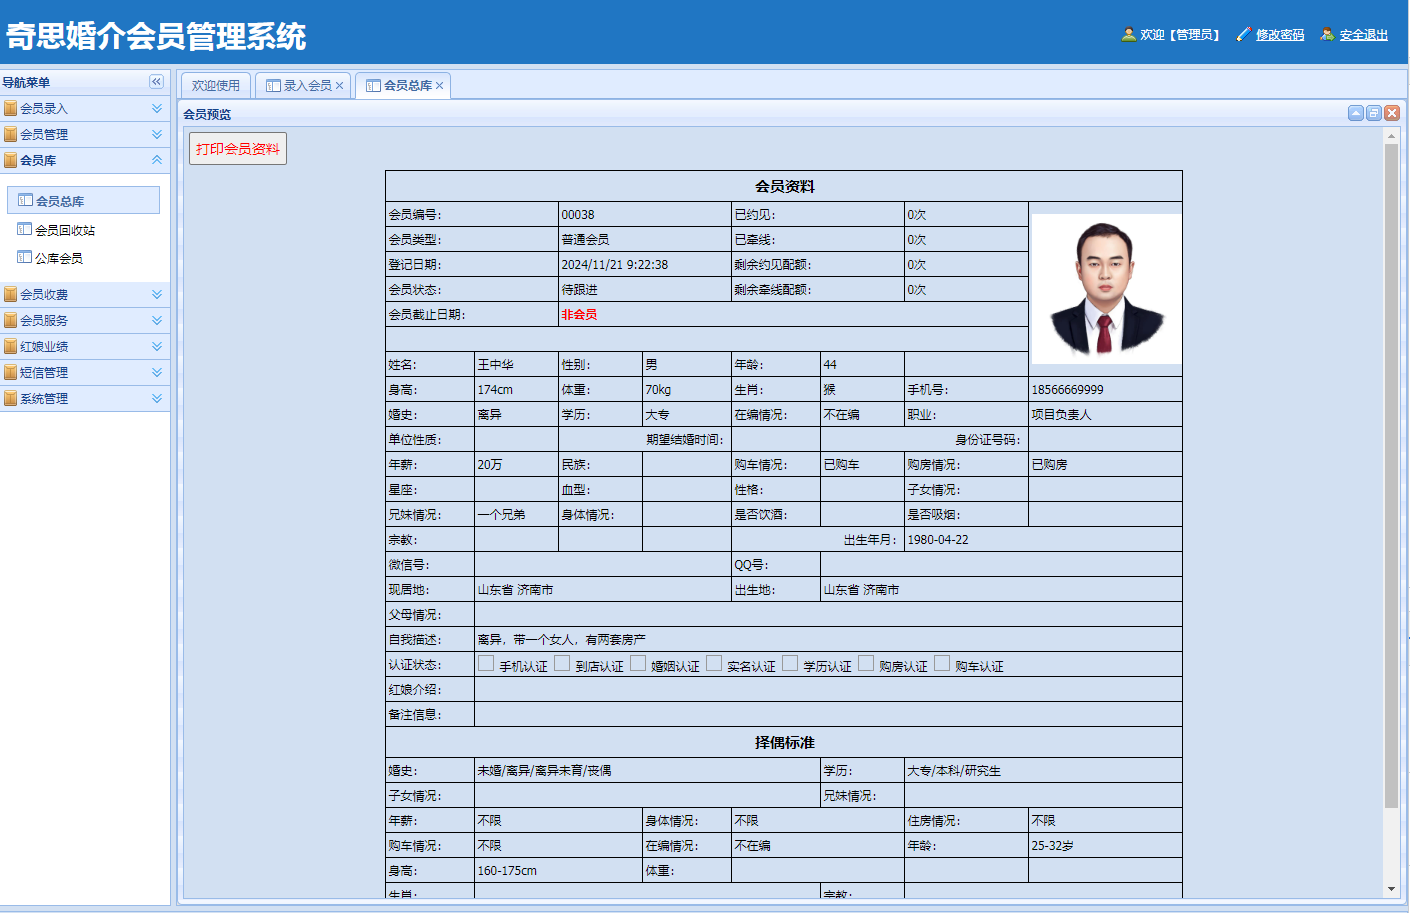Image resolution: width=1410 pixels, height=913 pixels.
Task: Enable the 婚姻认证 checkbox
Action: point(638,663)
